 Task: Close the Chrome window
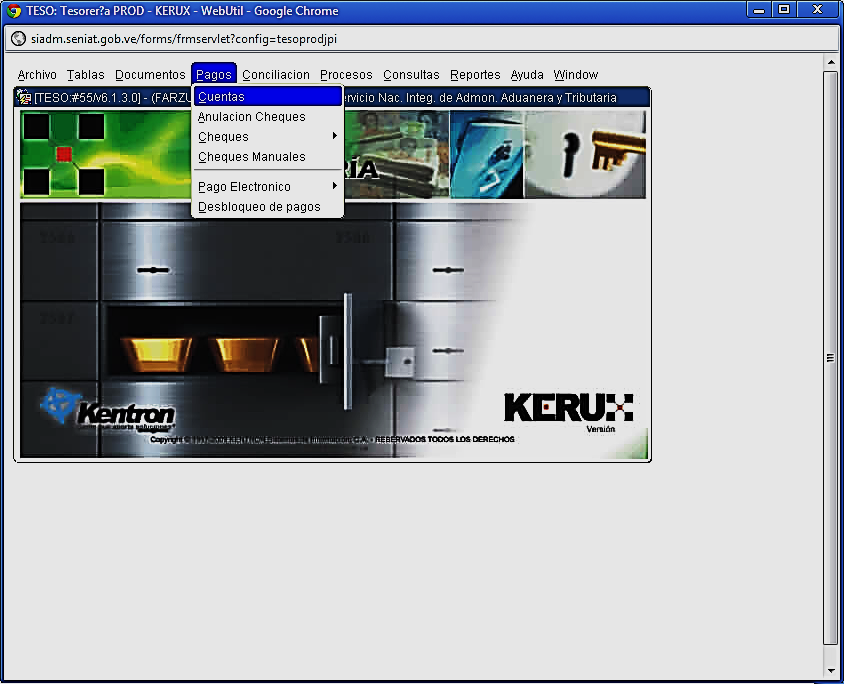point(818,10)
